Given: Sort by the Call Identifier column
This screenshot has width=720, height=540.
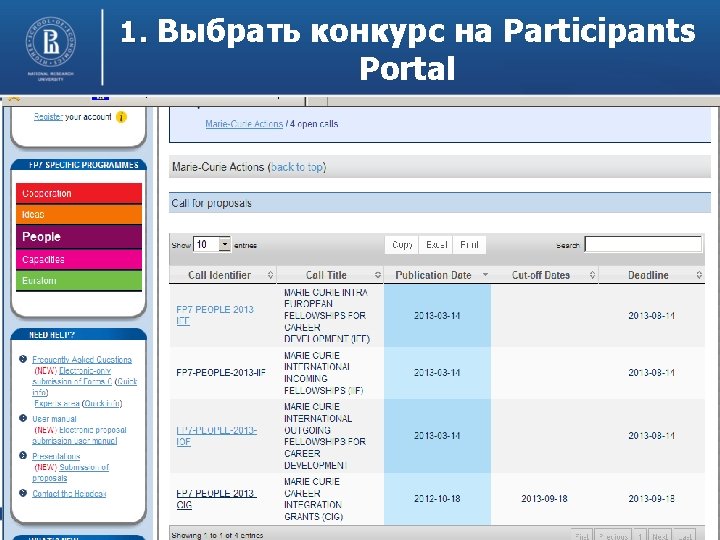Looking at the screenshot, I should click(x=223, y=275).
